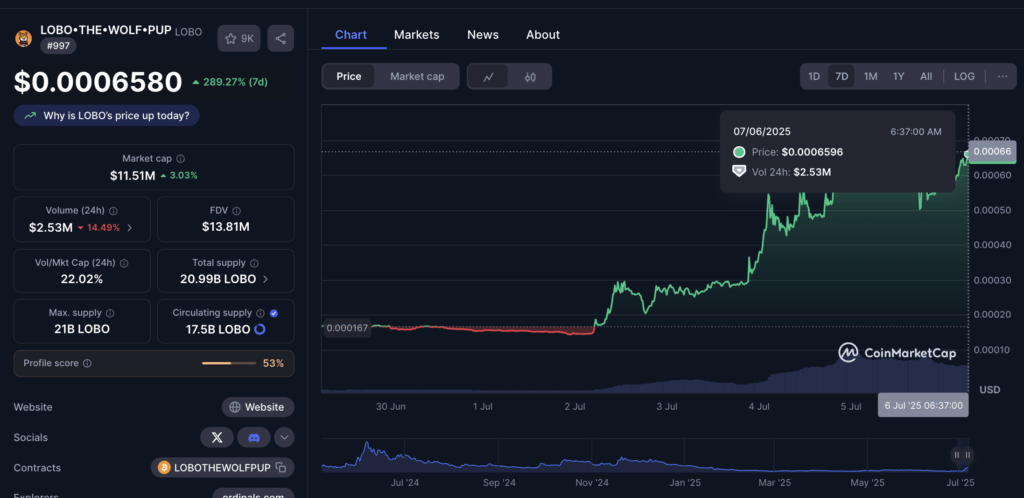Click Market cap info icon
This screenshot has height=498, width=1024.
pyautogui.click(x=181, y=159)
